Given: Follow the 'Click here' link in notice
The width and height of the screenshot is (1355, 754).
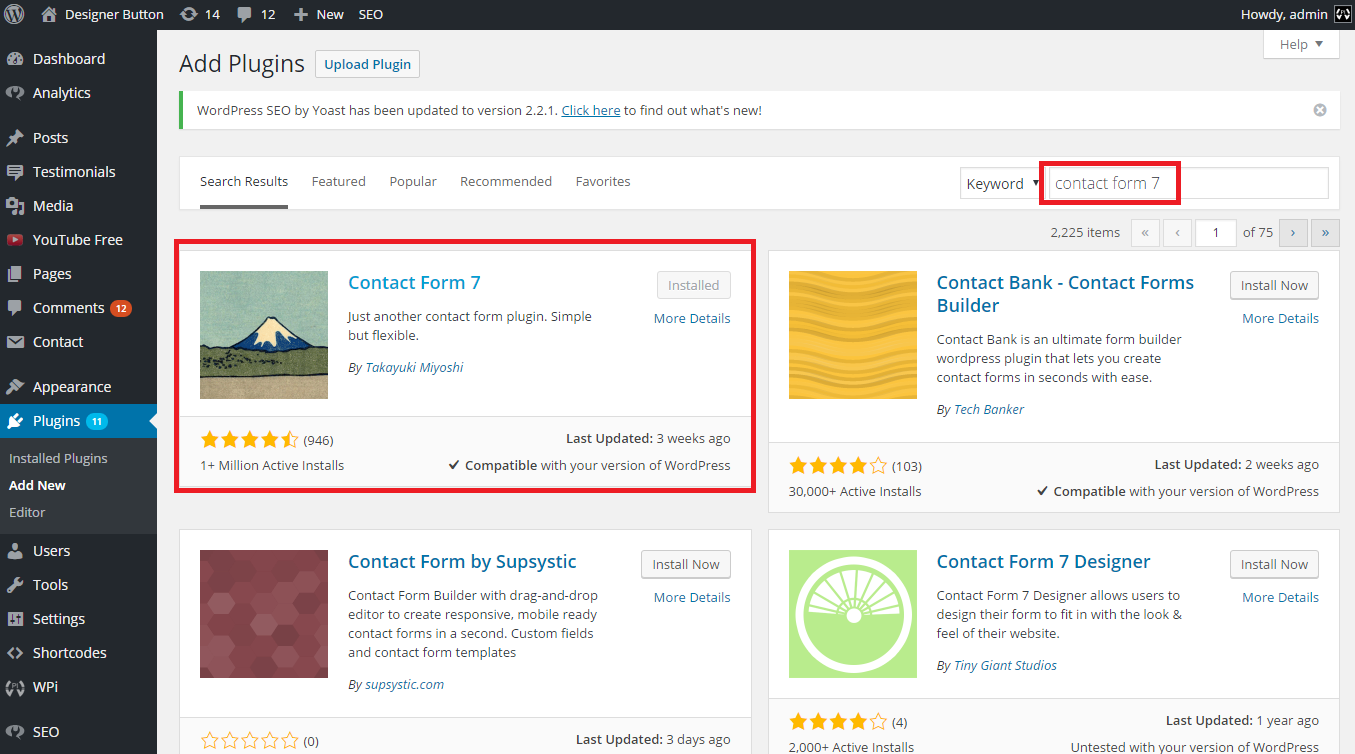Looking at the screenshot, I should pyautogui.click(x=591, y=110).
